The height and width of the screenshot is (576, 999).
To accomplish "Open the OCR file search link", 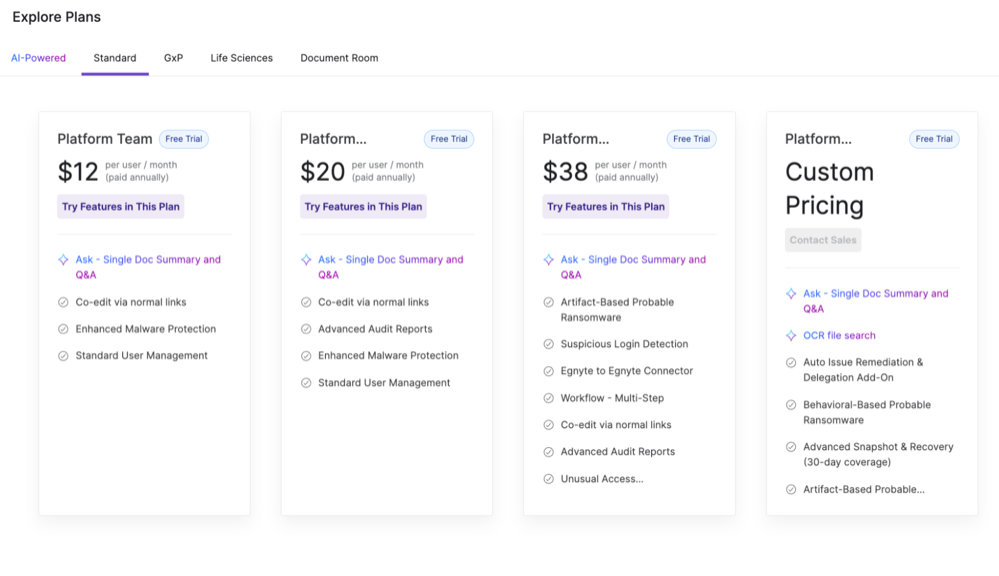I will (839, 336).
